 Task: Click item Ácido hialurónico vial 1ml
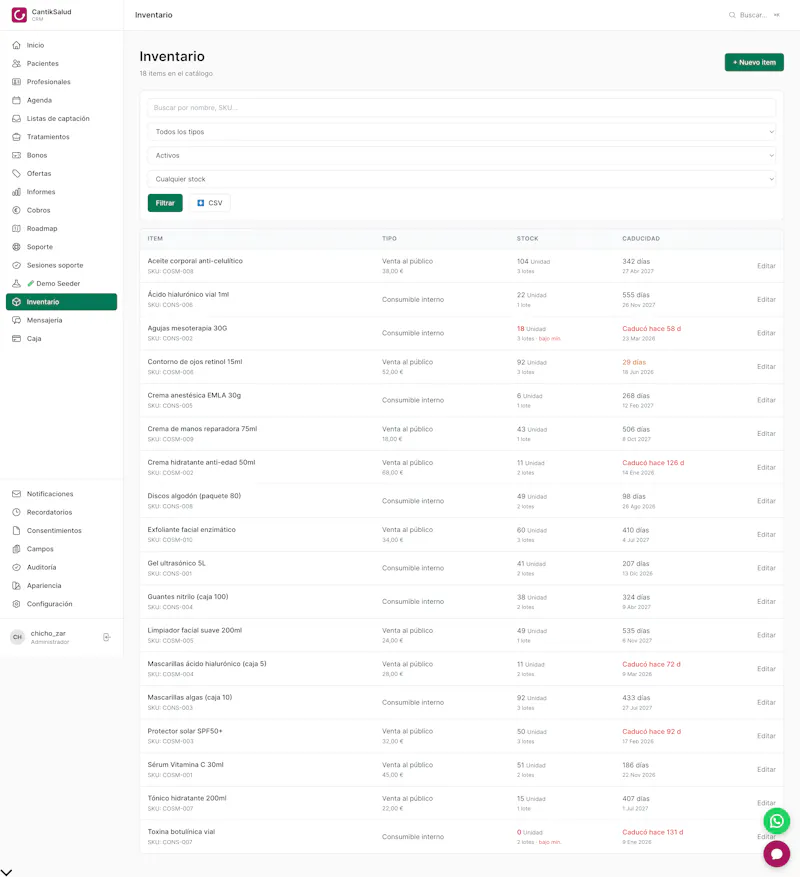coord(188,294)
